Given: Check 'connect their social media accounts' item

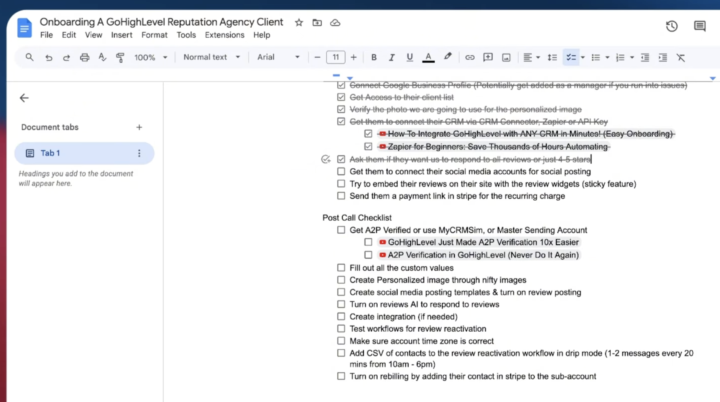Looking at the screenshot, I should point(341,171).
